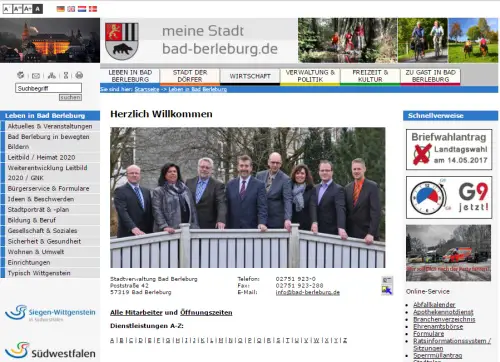Open the Alle Mitarbeiter link
This screenshot has width=500, height=362.
point(136,313)
